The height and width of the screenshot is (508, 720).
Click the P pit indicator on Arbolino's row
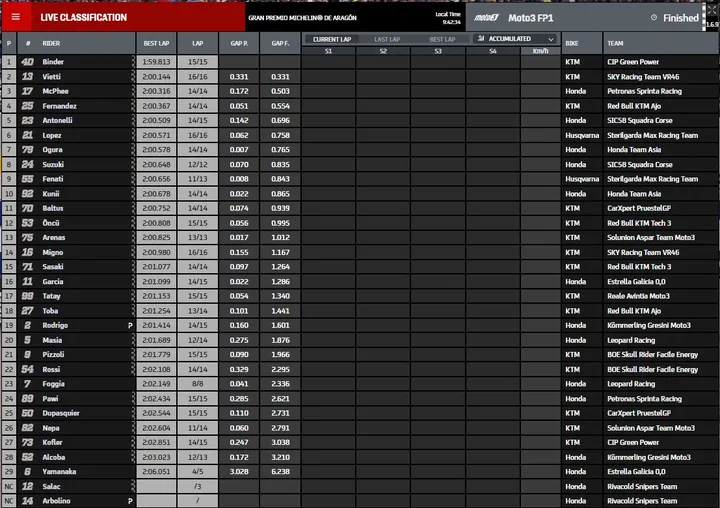tap(130, 501)
